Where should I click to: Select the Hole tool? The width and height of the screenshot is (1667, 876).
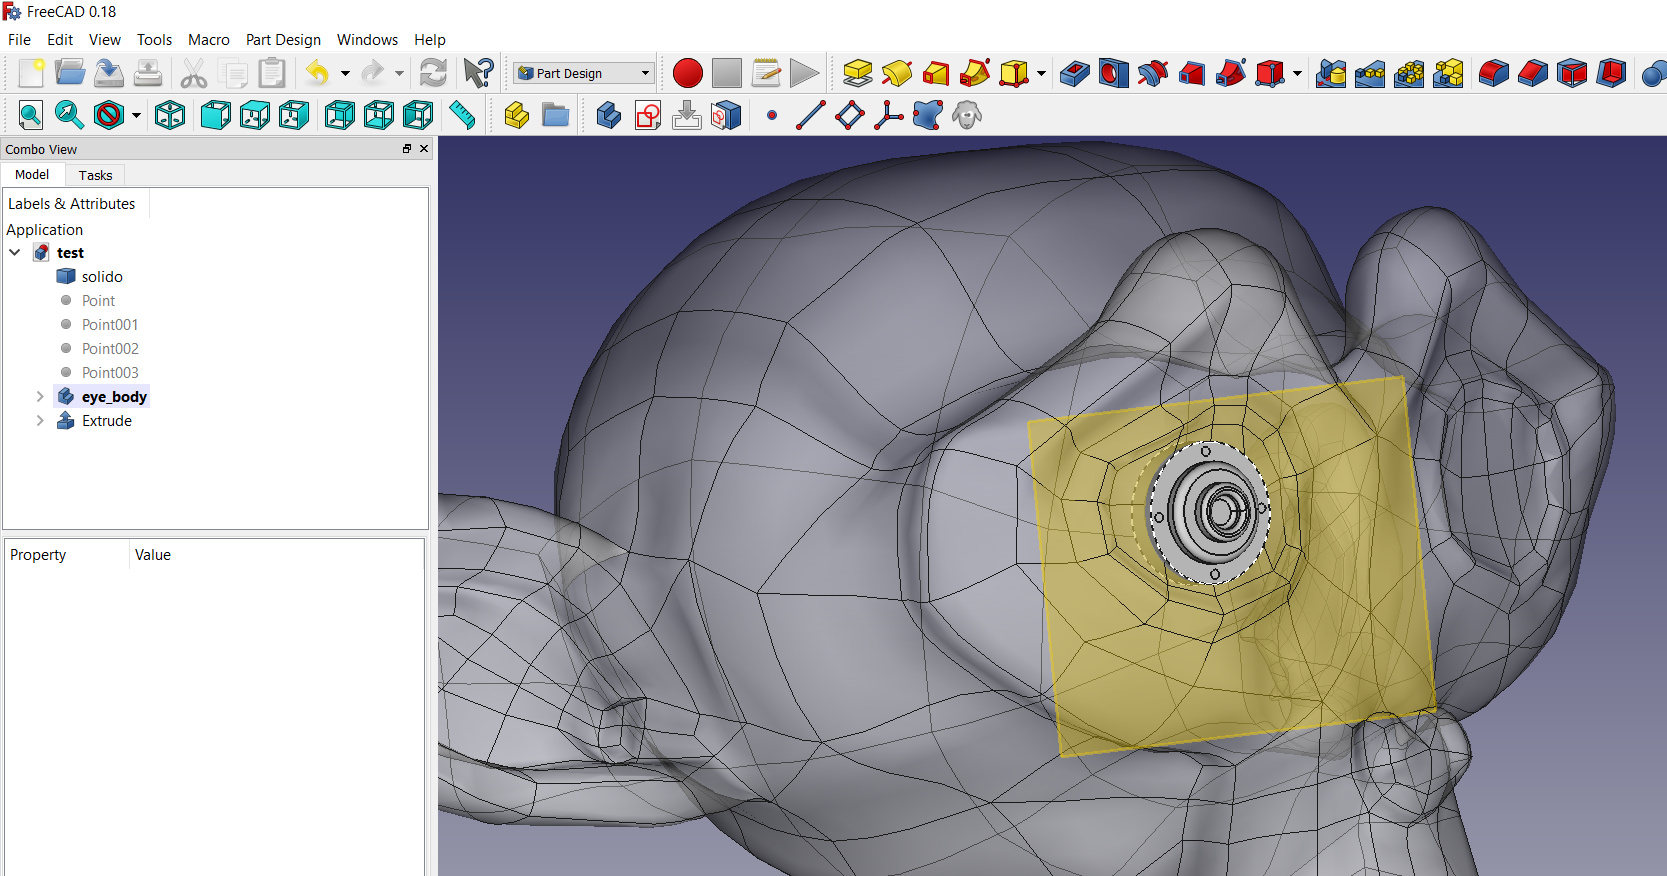coord(1114,73)
